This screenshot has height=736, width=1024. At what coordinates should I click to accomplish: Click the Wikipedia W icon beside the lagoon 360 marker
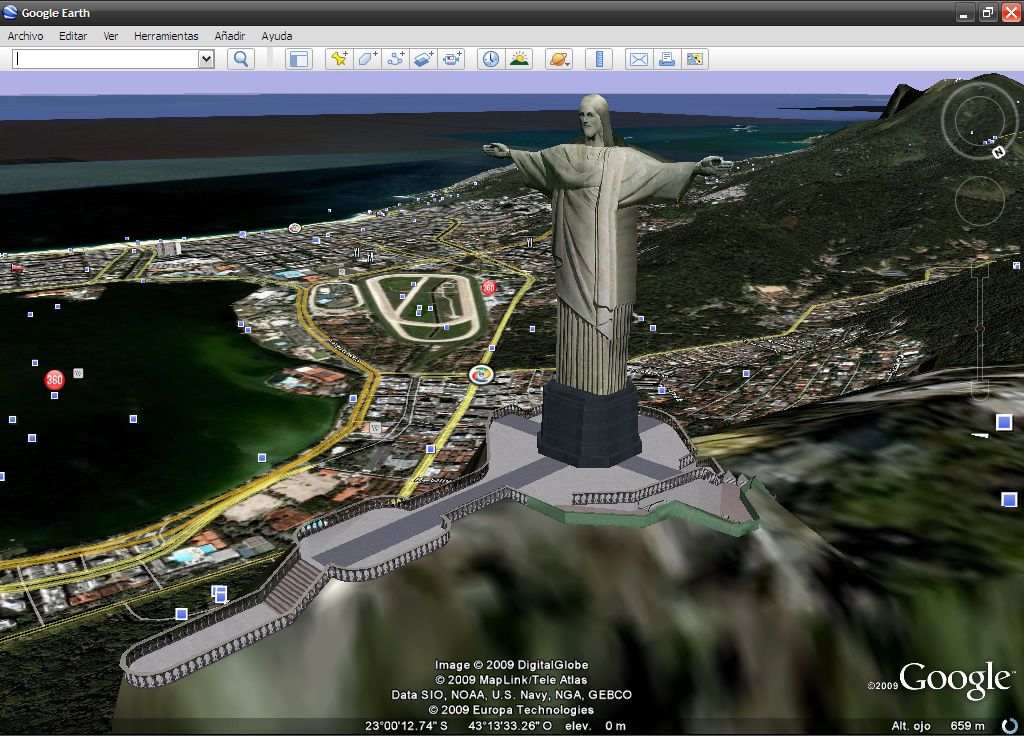click(x=78, y=374)
